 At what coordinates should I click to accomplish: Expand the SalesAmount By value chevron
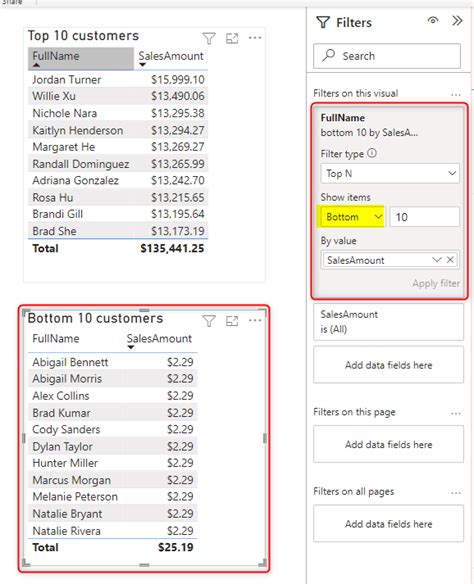(437, 260)
